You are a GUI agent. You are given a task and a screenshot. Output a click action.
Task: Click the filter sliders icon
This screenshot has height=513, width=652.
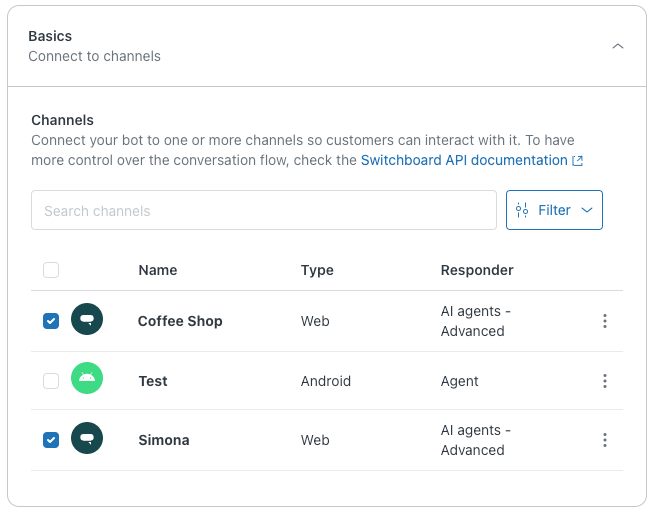[x=522, y=210]
